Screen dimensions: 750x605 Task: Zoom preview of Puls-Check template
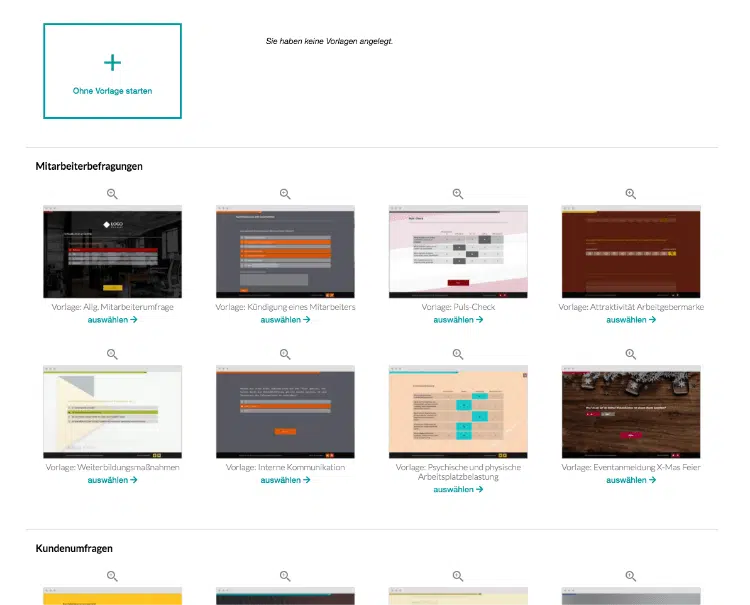[458, 194]
